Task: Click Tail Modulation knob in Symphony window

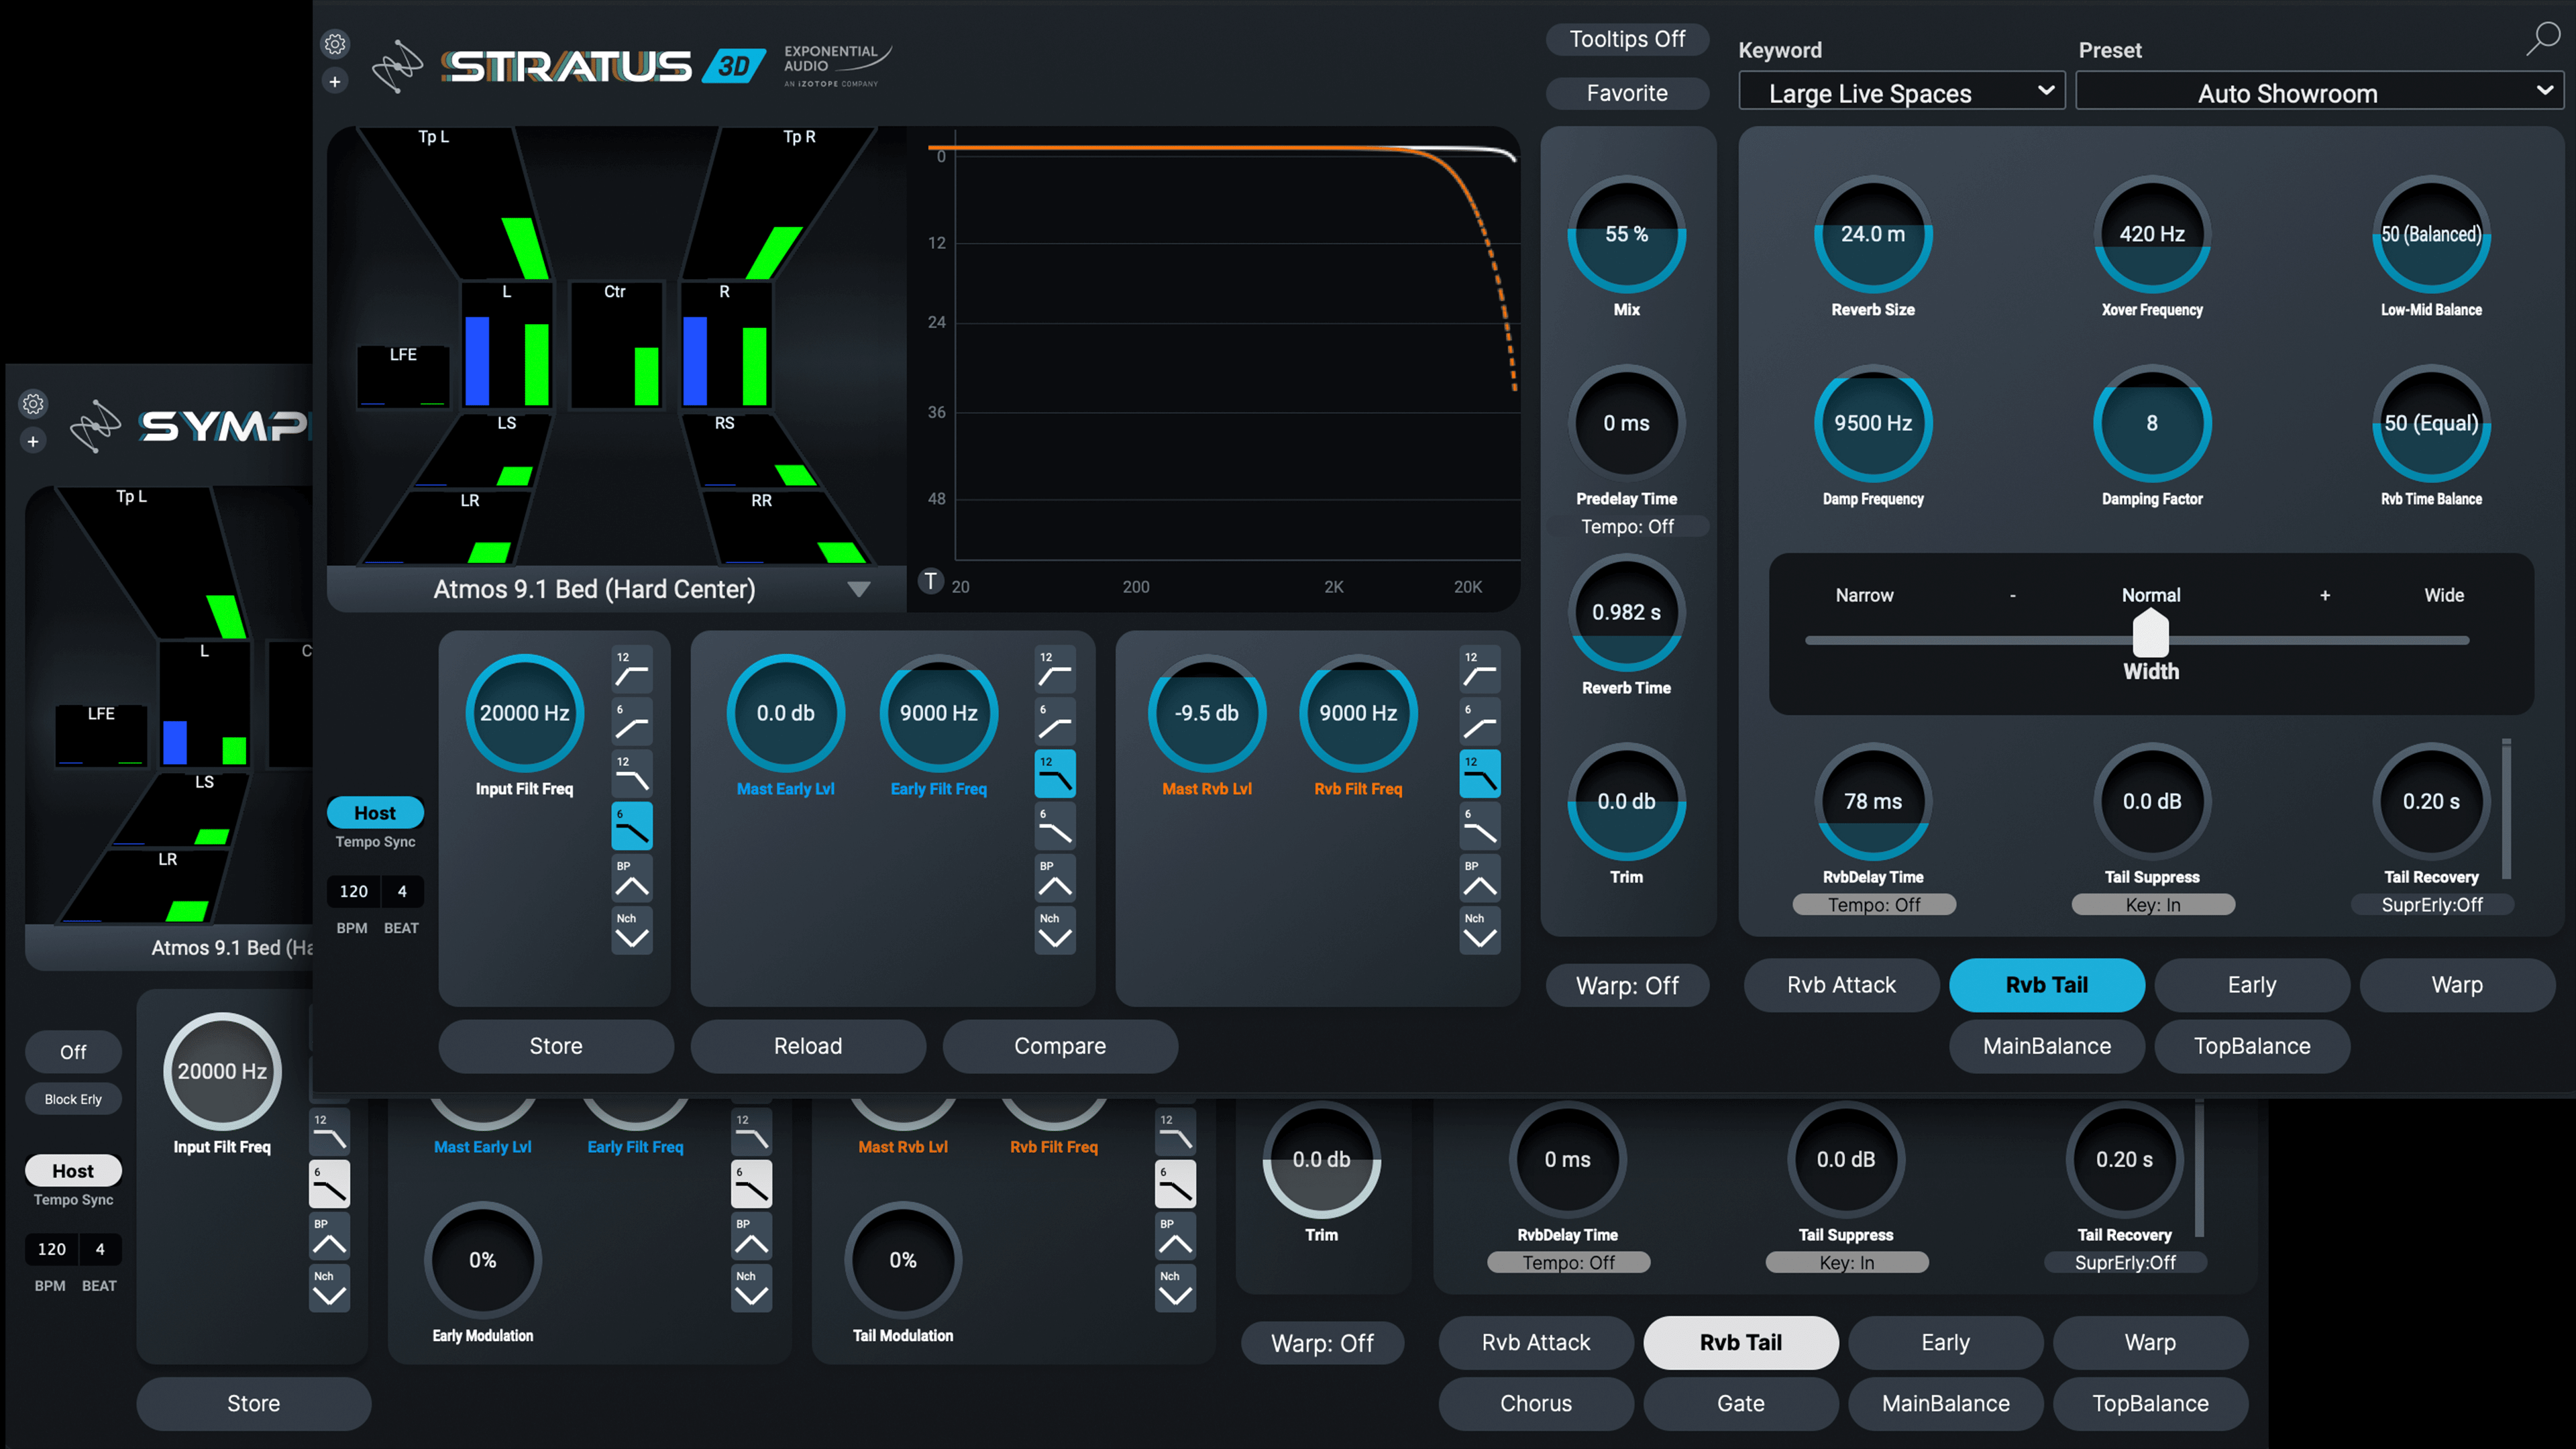Action: point(903,1260)
